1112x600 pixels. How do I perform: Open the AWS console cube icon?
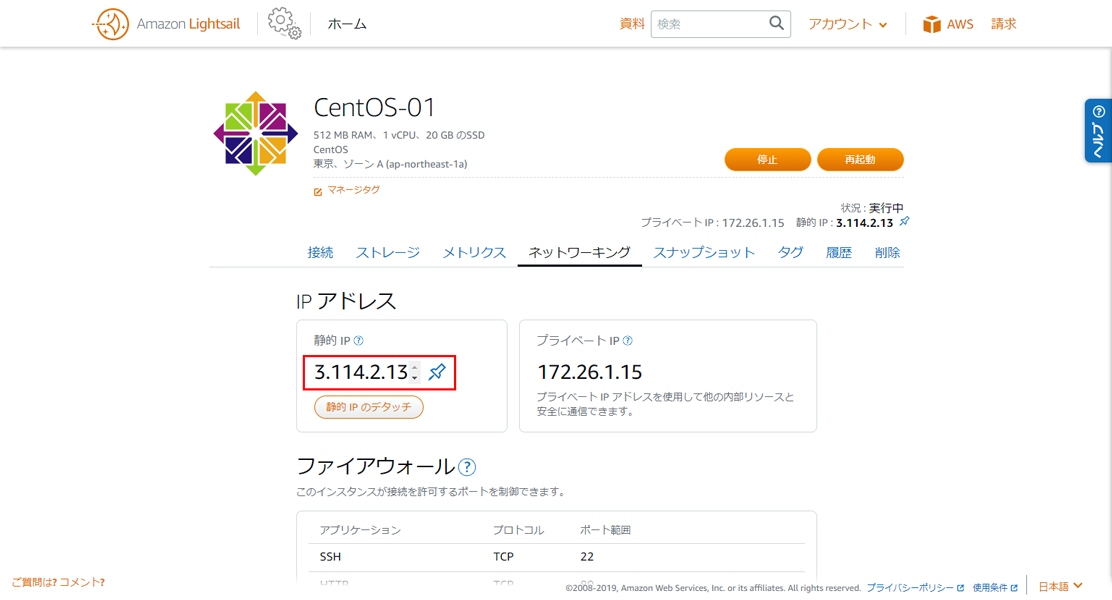pos(931,24)
